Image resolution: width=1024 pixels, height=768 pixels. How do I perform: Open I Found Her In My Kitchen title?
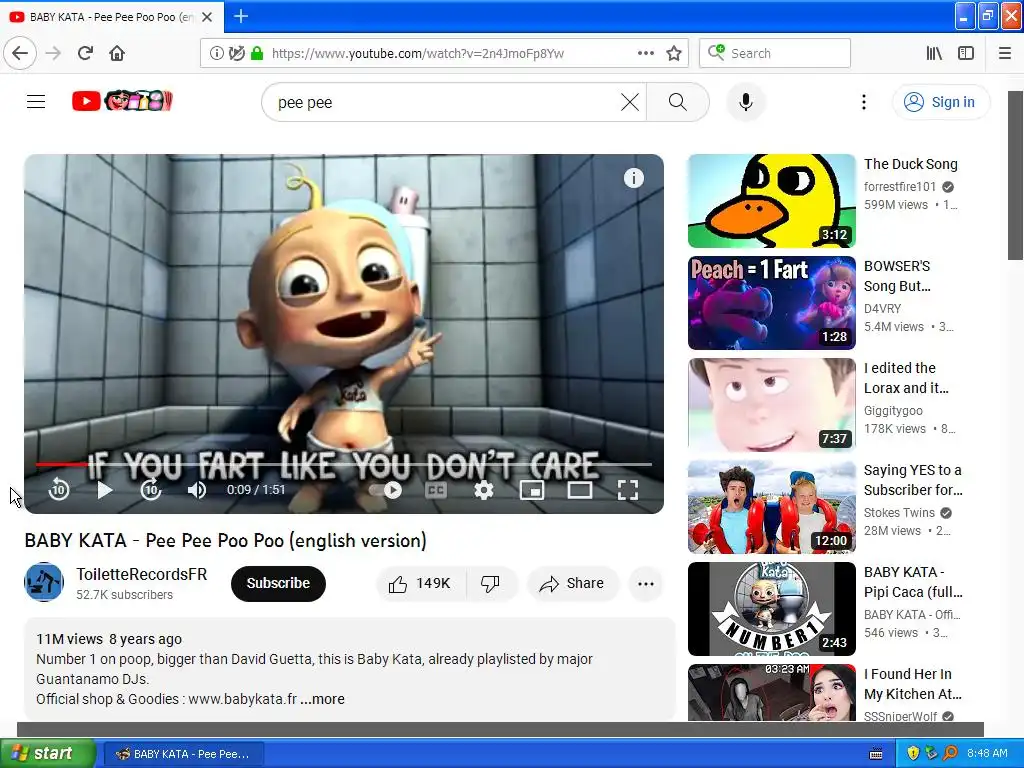point(912,683)
